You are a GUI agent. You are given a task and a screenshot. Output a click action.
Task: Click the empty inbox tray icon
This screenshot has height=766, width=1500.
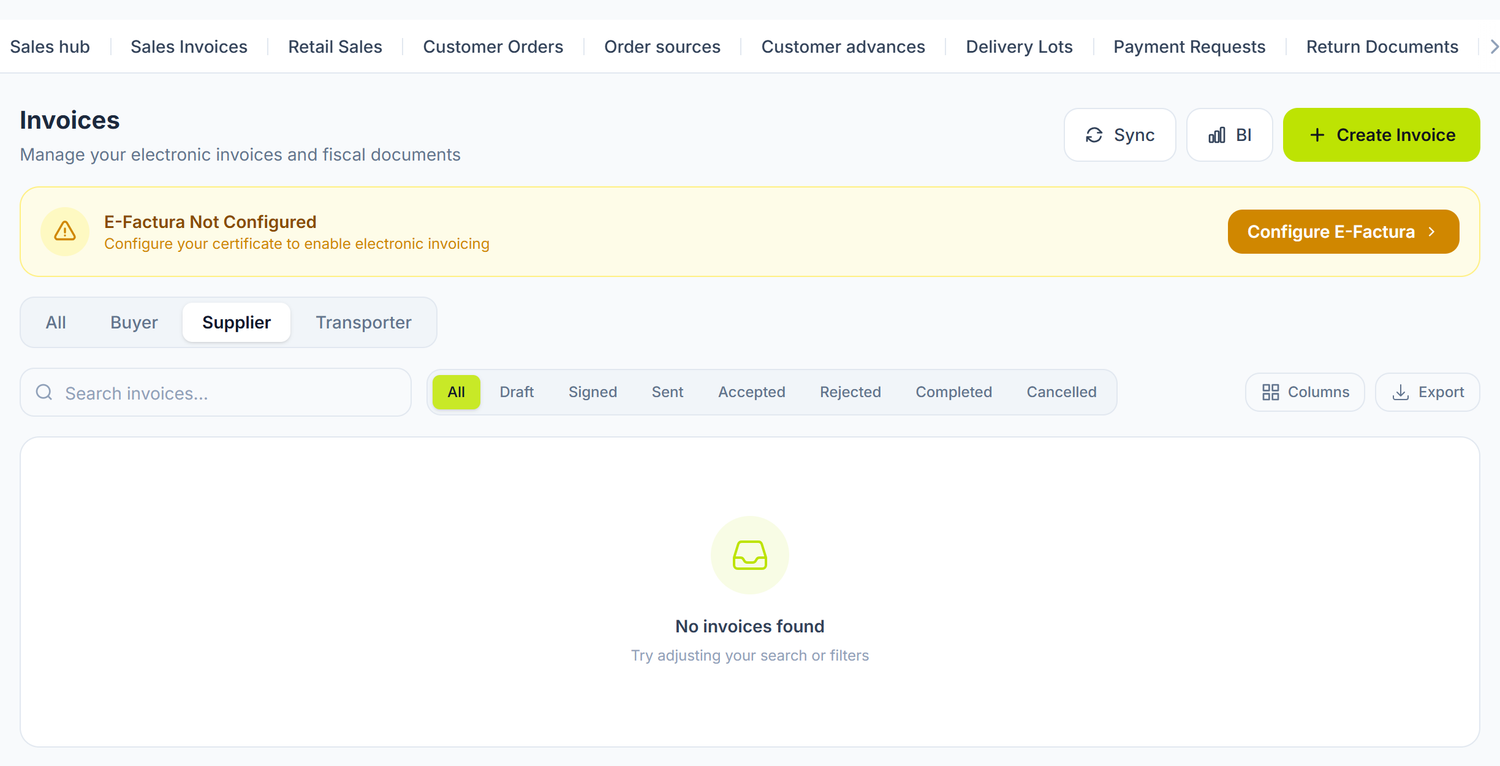tap(750, 555)
